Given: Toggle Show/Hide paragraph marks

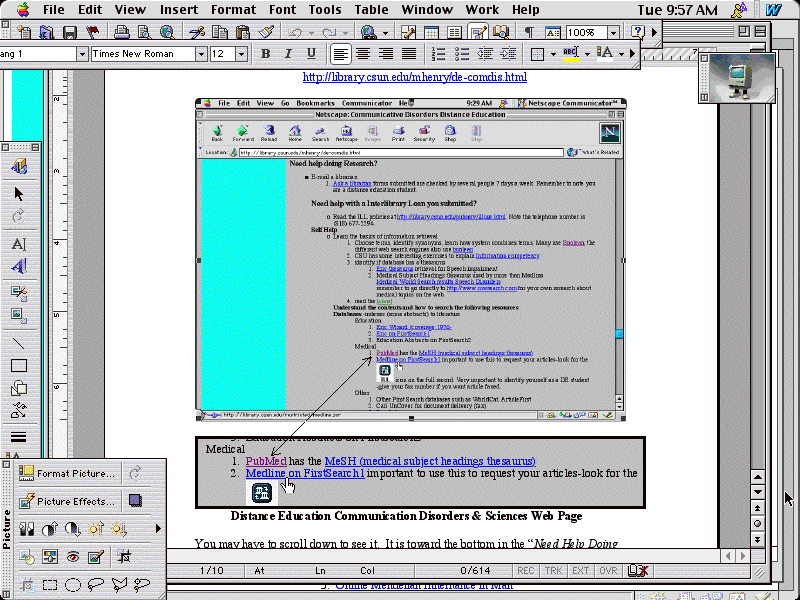Looking at the screenshot, I should (x=530, y=32).
